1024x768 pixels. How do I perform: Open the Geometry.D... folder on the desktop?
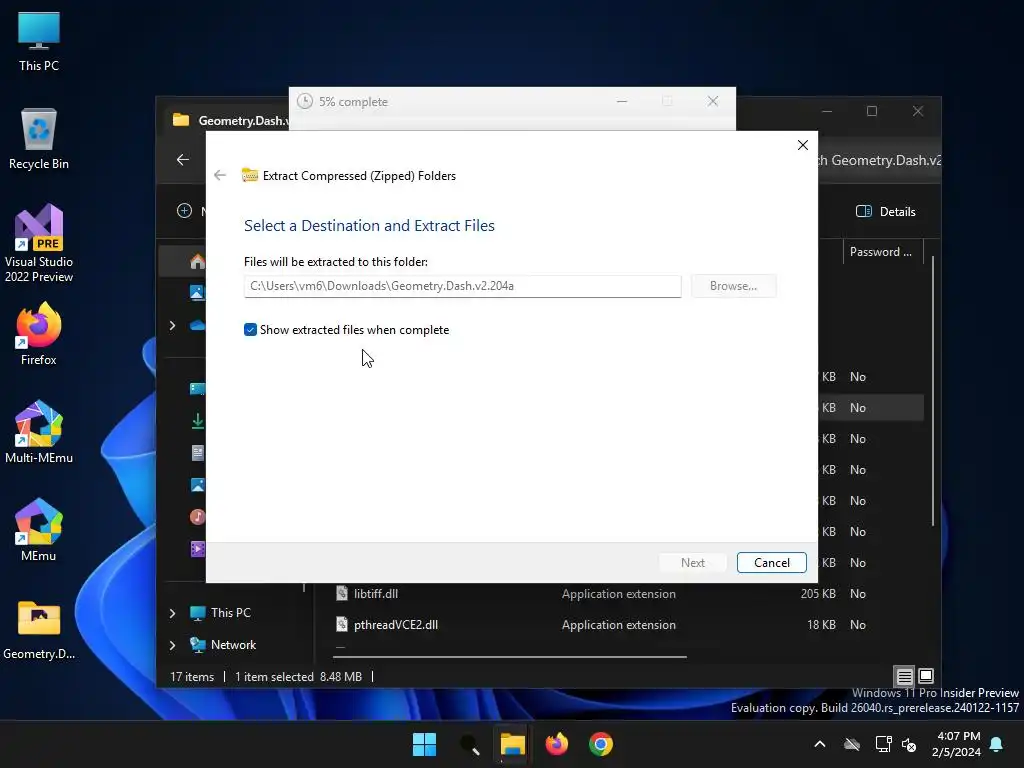39,630
